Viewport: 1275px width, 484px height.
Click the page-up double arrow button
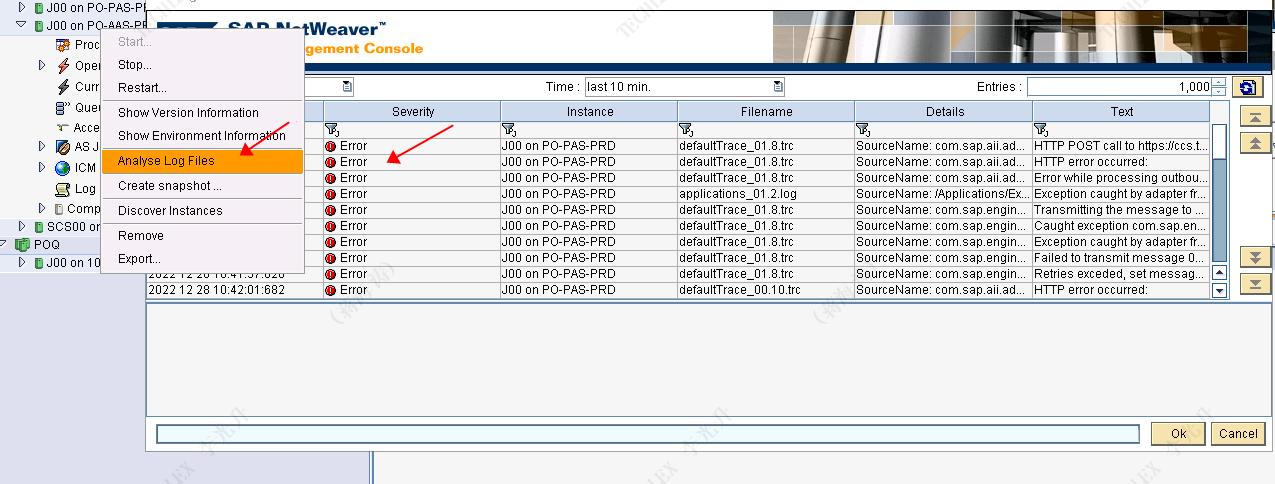pos(1255,143)
